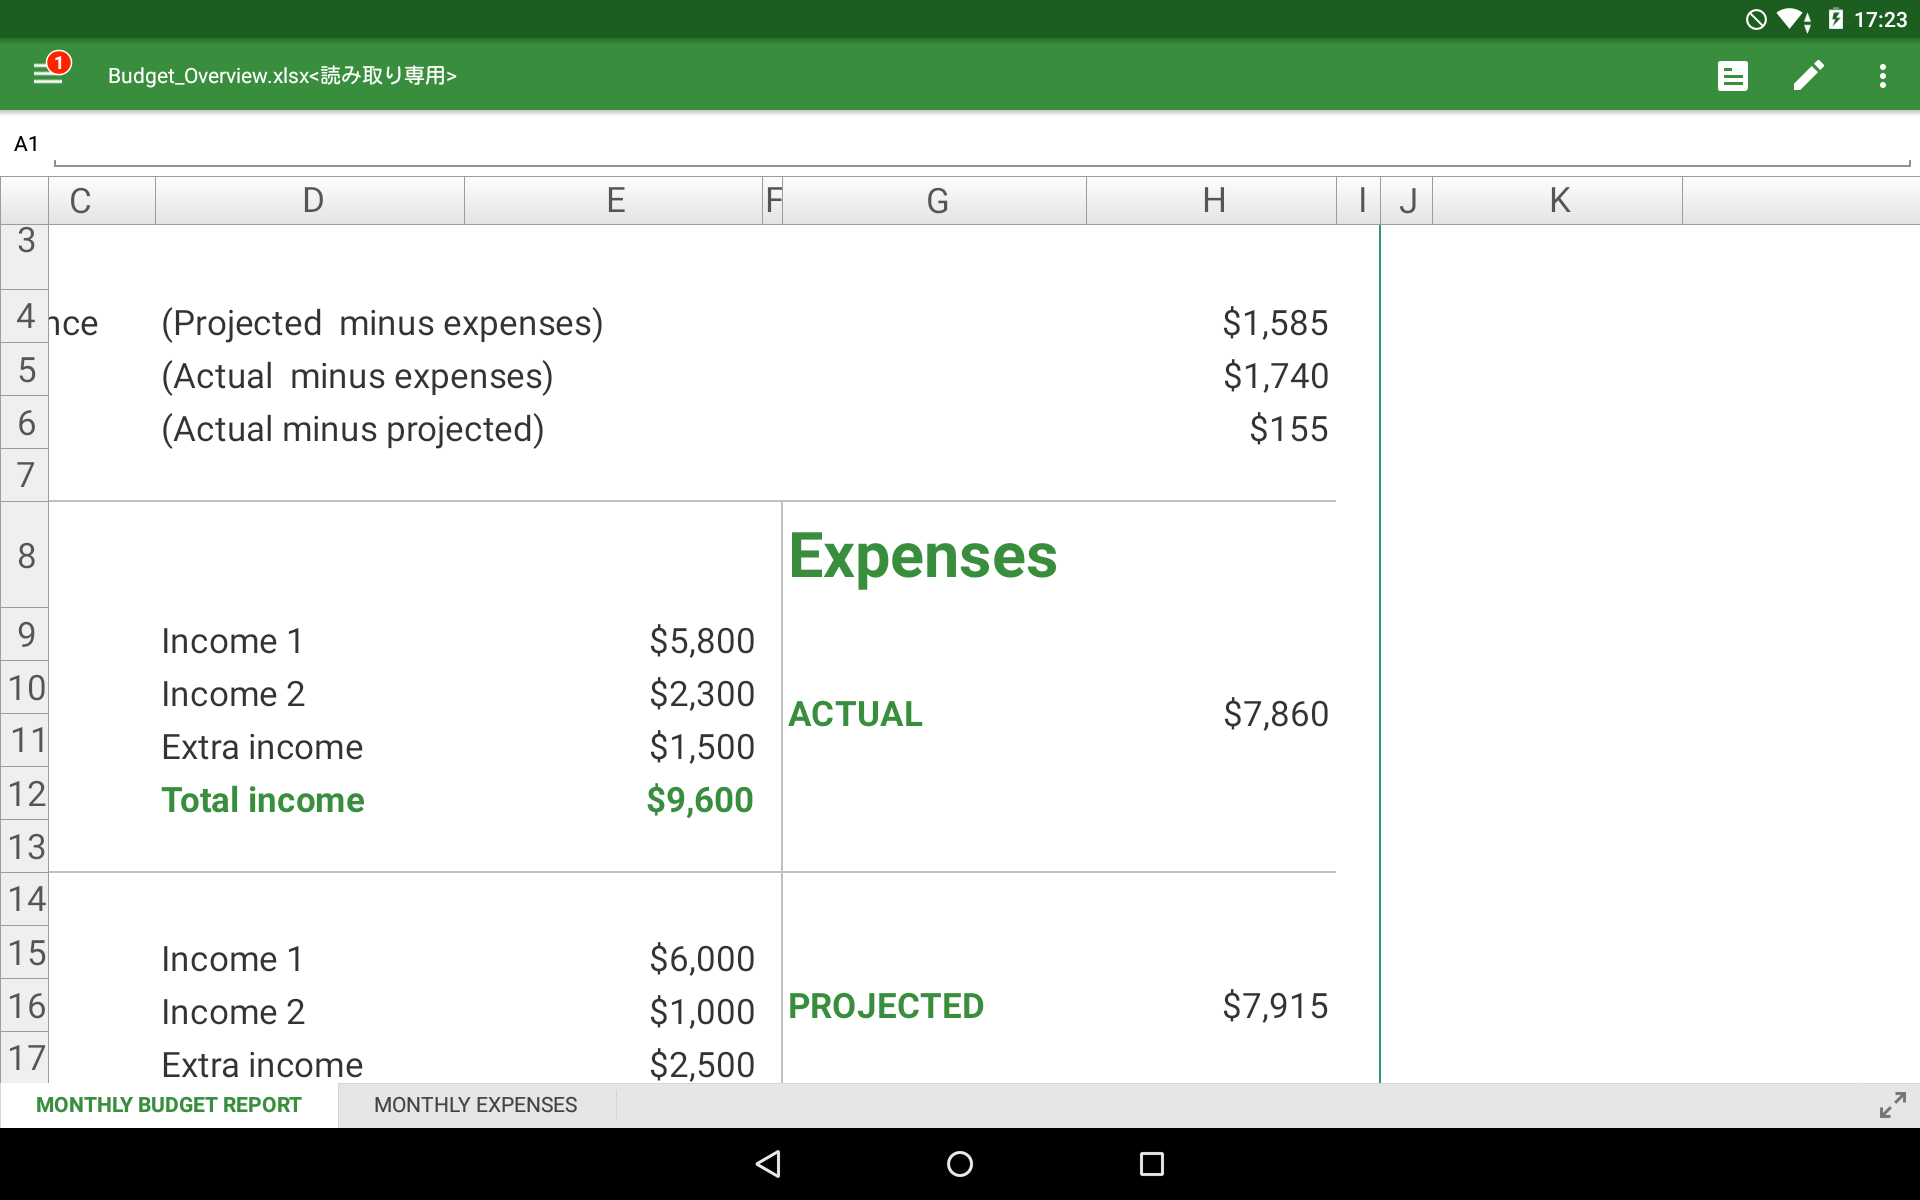The image size is (1920, 1200).
Task: Select the (Projected minus expenses) cell
Action: coord(382,323)
